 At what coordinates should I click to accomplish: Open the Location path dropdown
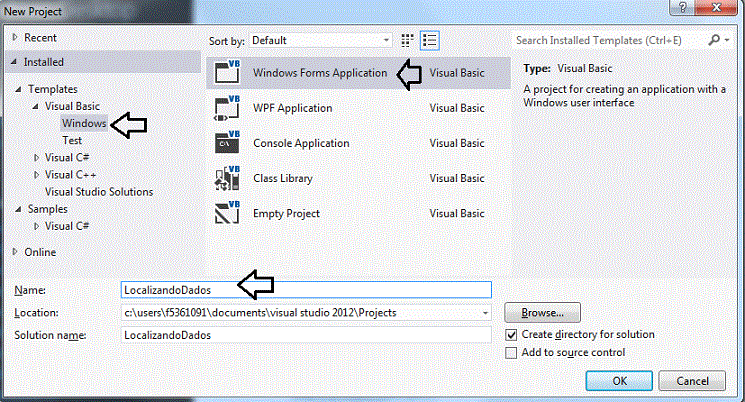485,313
